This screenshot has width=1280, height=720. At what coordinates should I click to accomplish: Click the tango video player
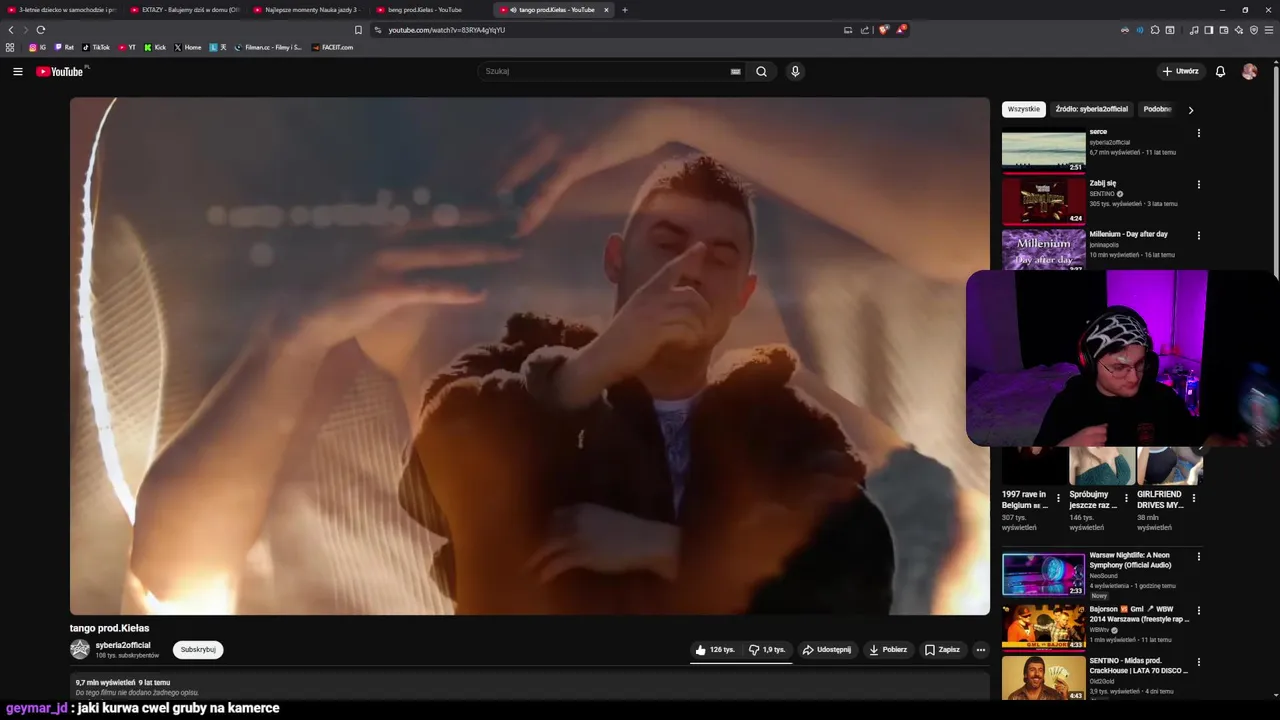(530, 356)
